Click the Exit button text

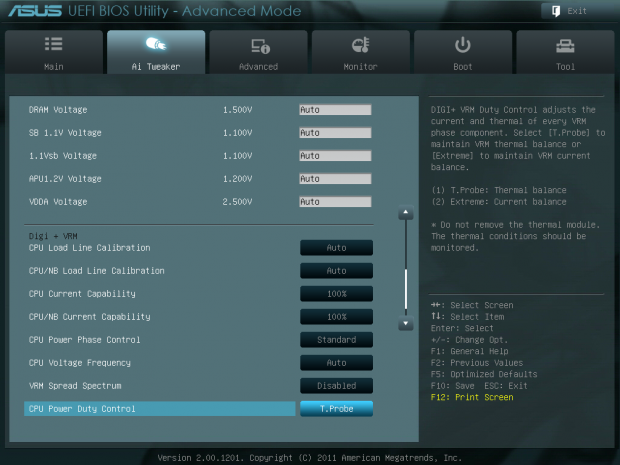click(x=577, y=11)
